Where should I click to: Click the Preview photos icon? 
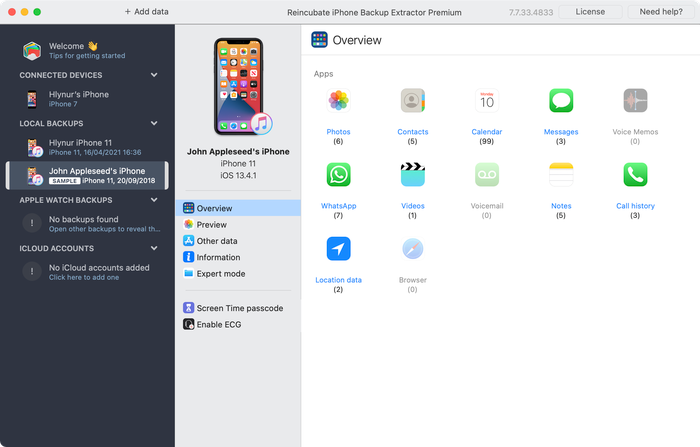pos(188,224)
